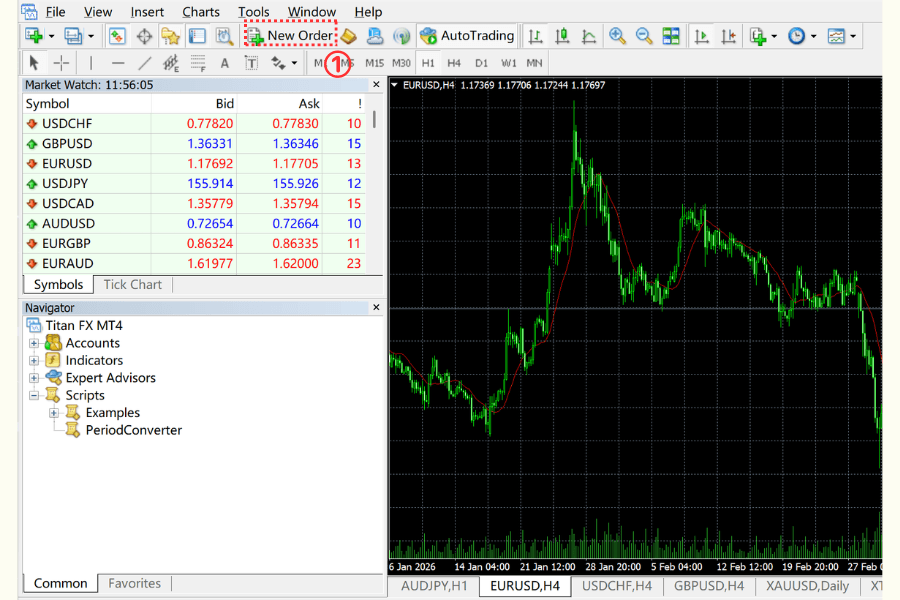Open the File menu
The image size is (900, 600).
[x=55, y=12]
